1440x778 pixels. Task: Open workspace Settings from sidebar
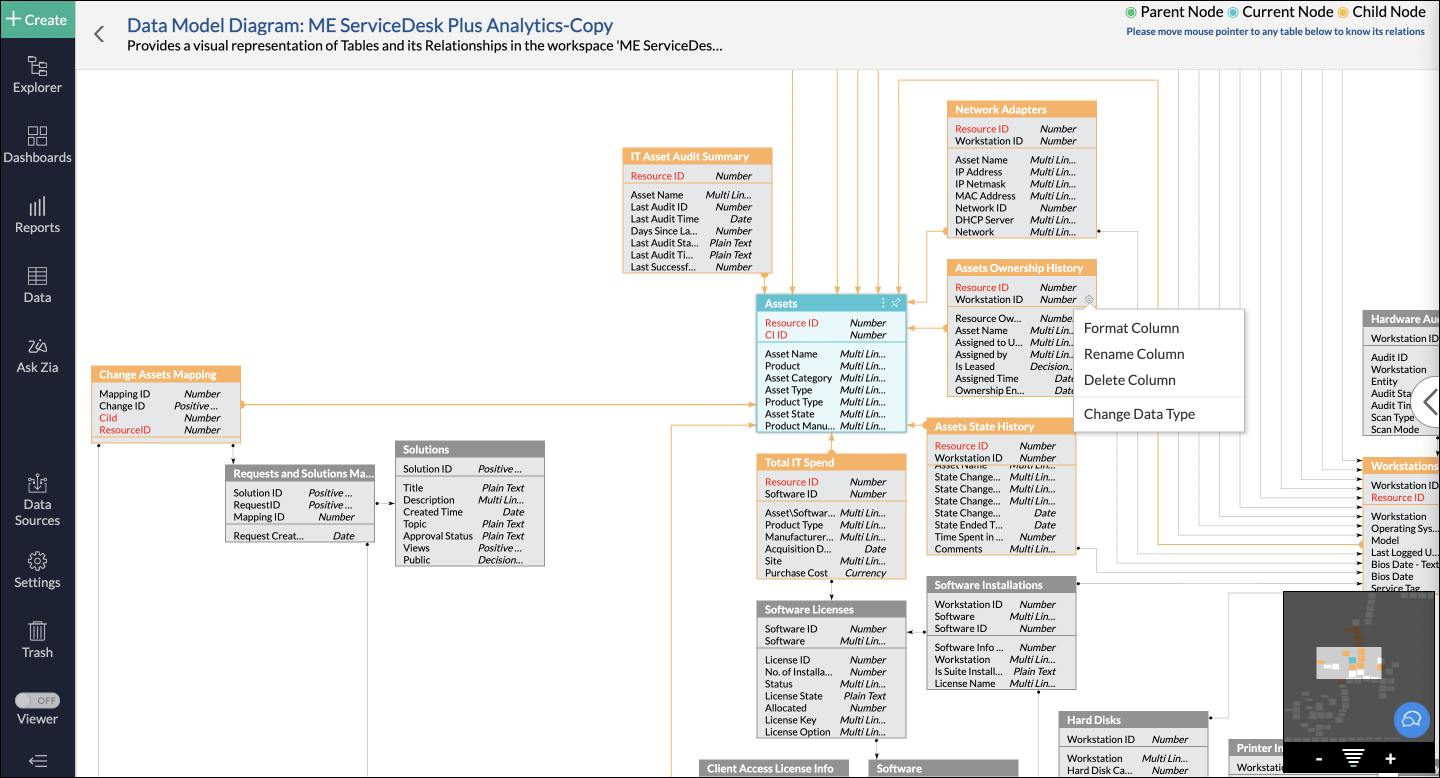tap(37, 570)
